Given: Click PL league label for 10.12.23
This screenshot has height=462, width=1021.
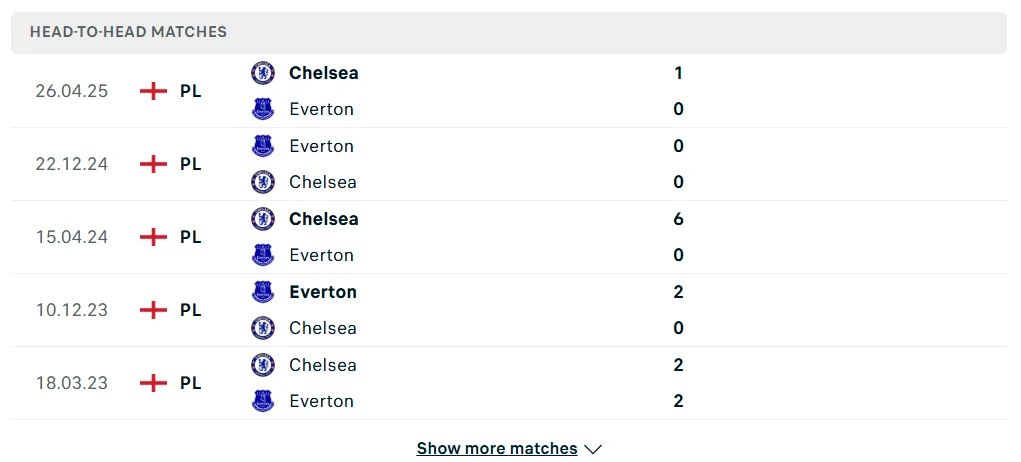Looking at the screenshot, I should [190, 310].
